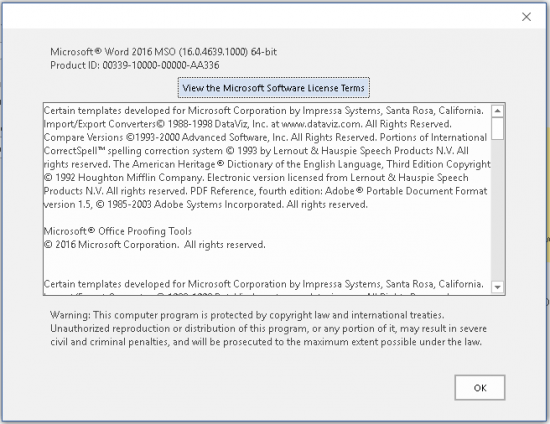
Task: Click the "Compare Versions ©1993-2000 Advanced Software" line
Action: [x=265, y=137]
